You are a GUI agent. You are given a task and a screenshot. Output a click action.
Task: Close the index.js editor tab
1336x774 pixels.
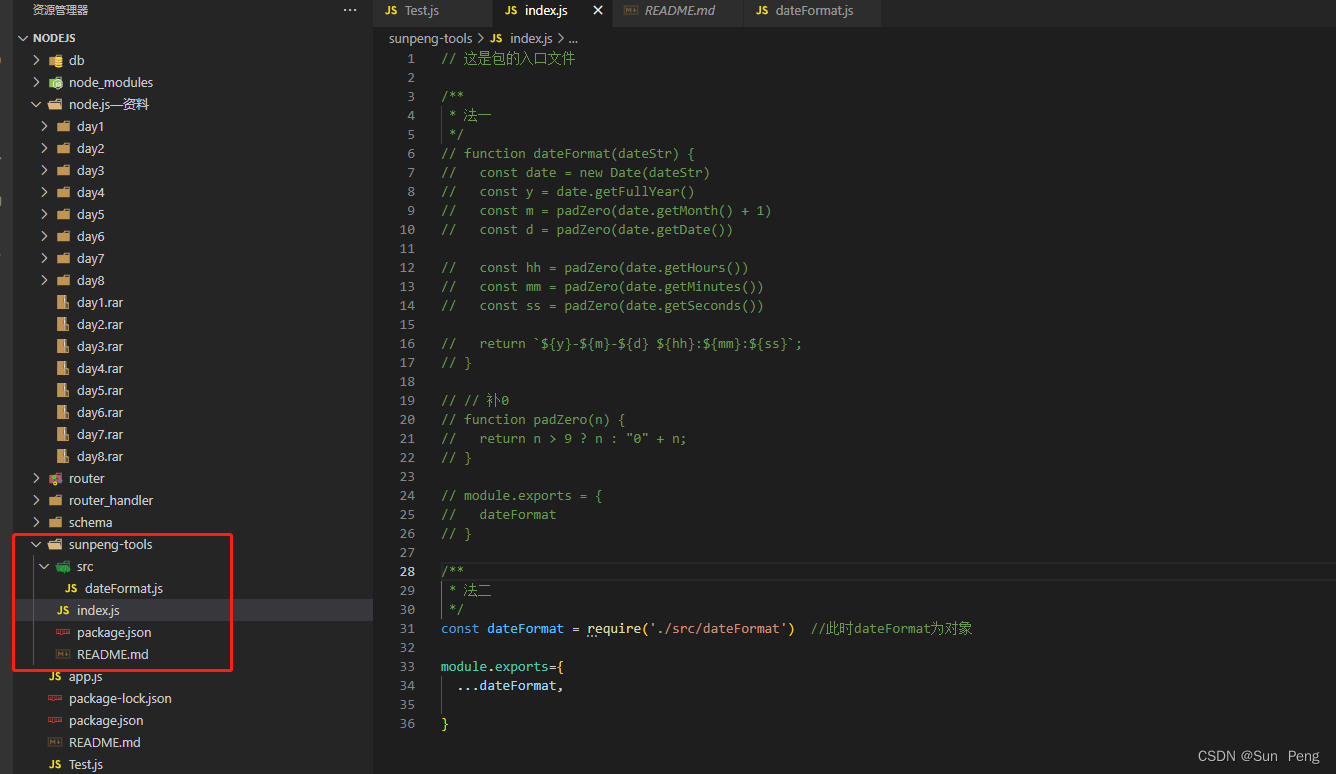(x=598, y=10)
